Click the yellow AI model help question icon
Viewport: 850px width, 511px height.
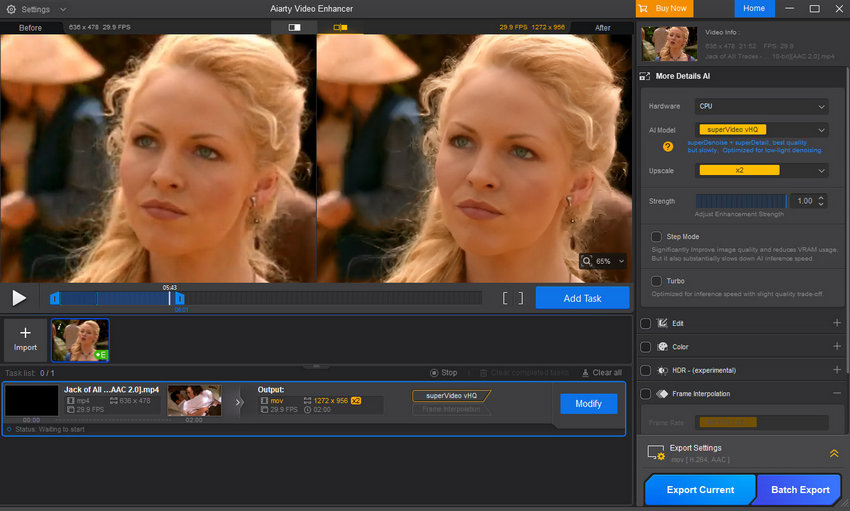pyautogui.click(x=668, y=146)
